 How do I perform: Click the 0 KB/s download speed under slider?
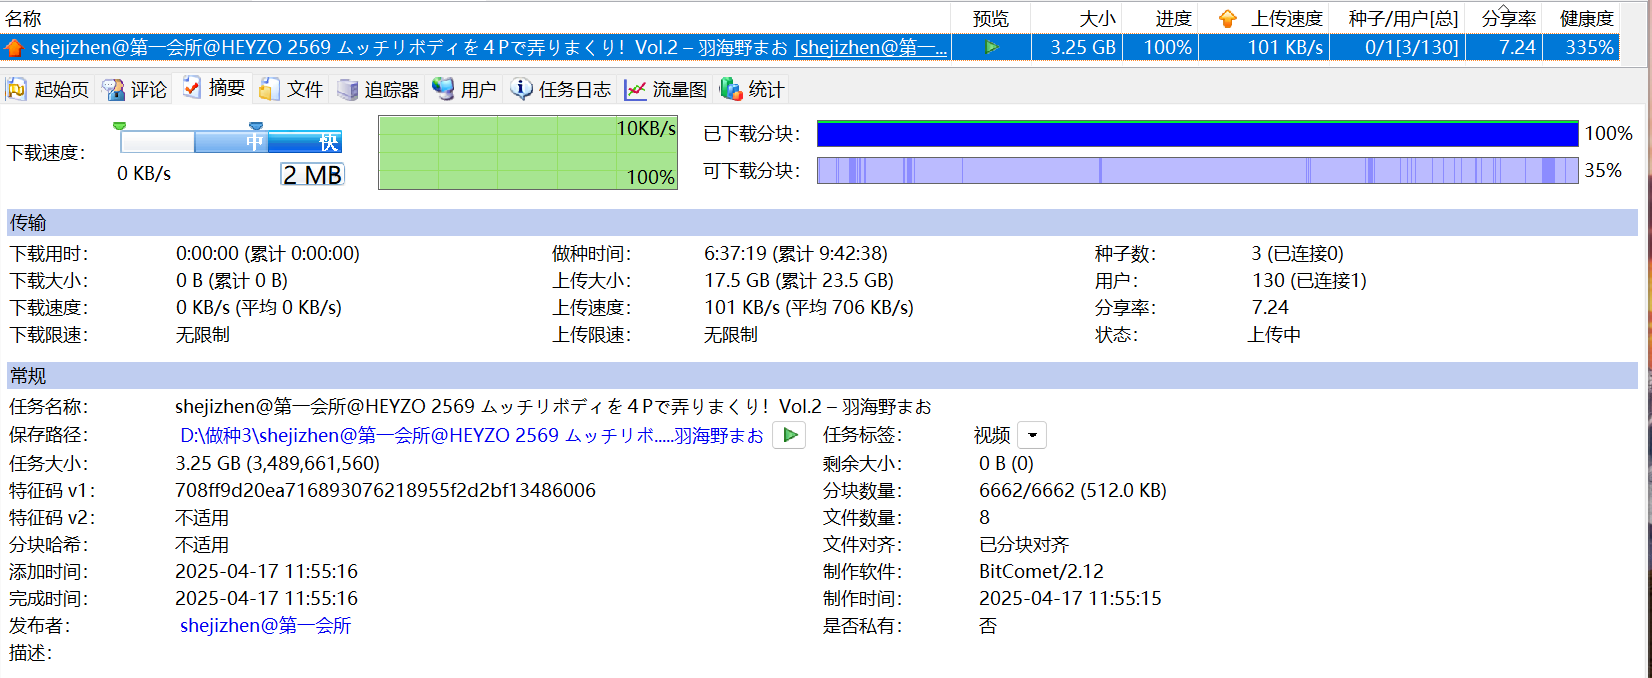[x=144, y=173]
